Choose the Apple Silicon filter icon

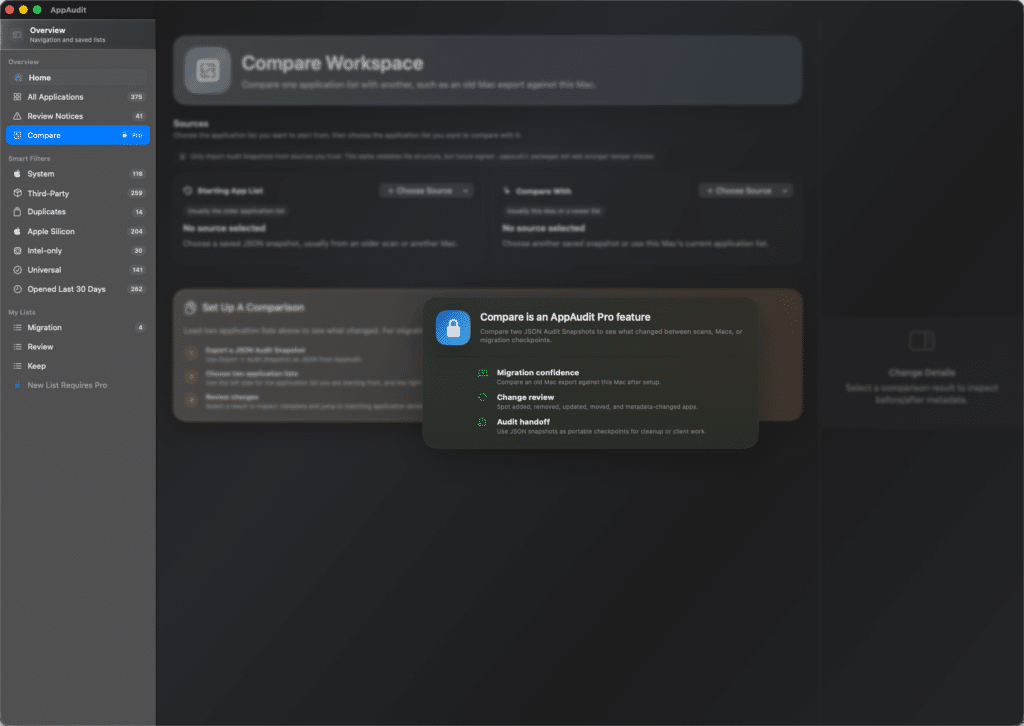[18, 231]
